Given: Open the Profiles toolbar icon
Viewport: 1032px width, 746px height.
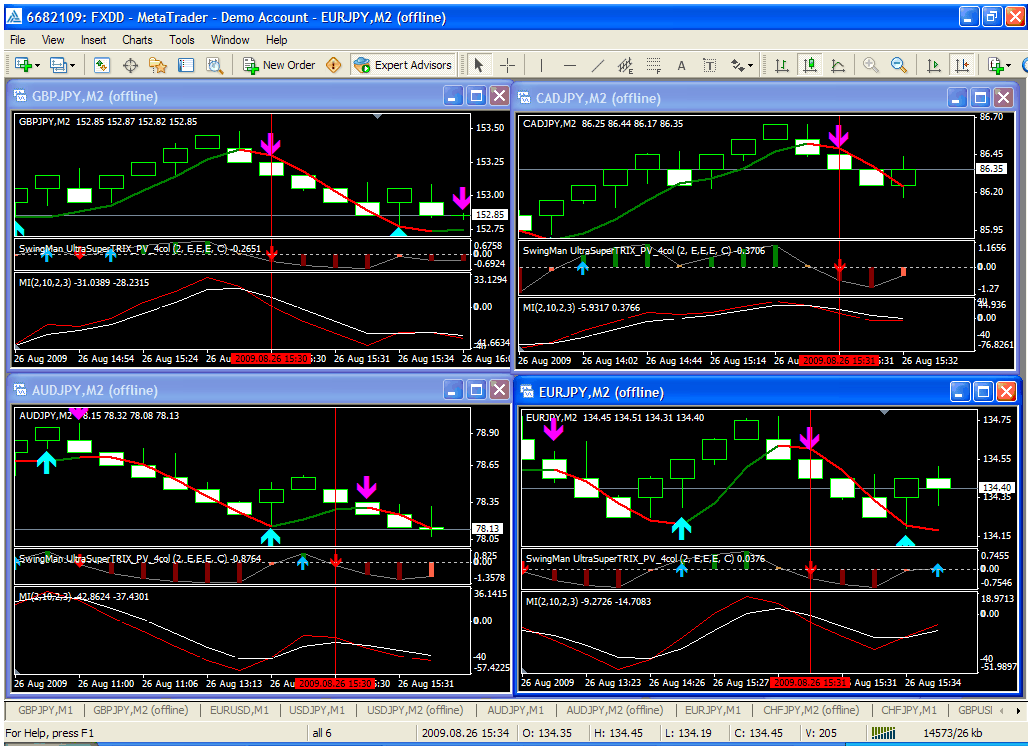Looking at the screenshot, I should coord(58,65).
